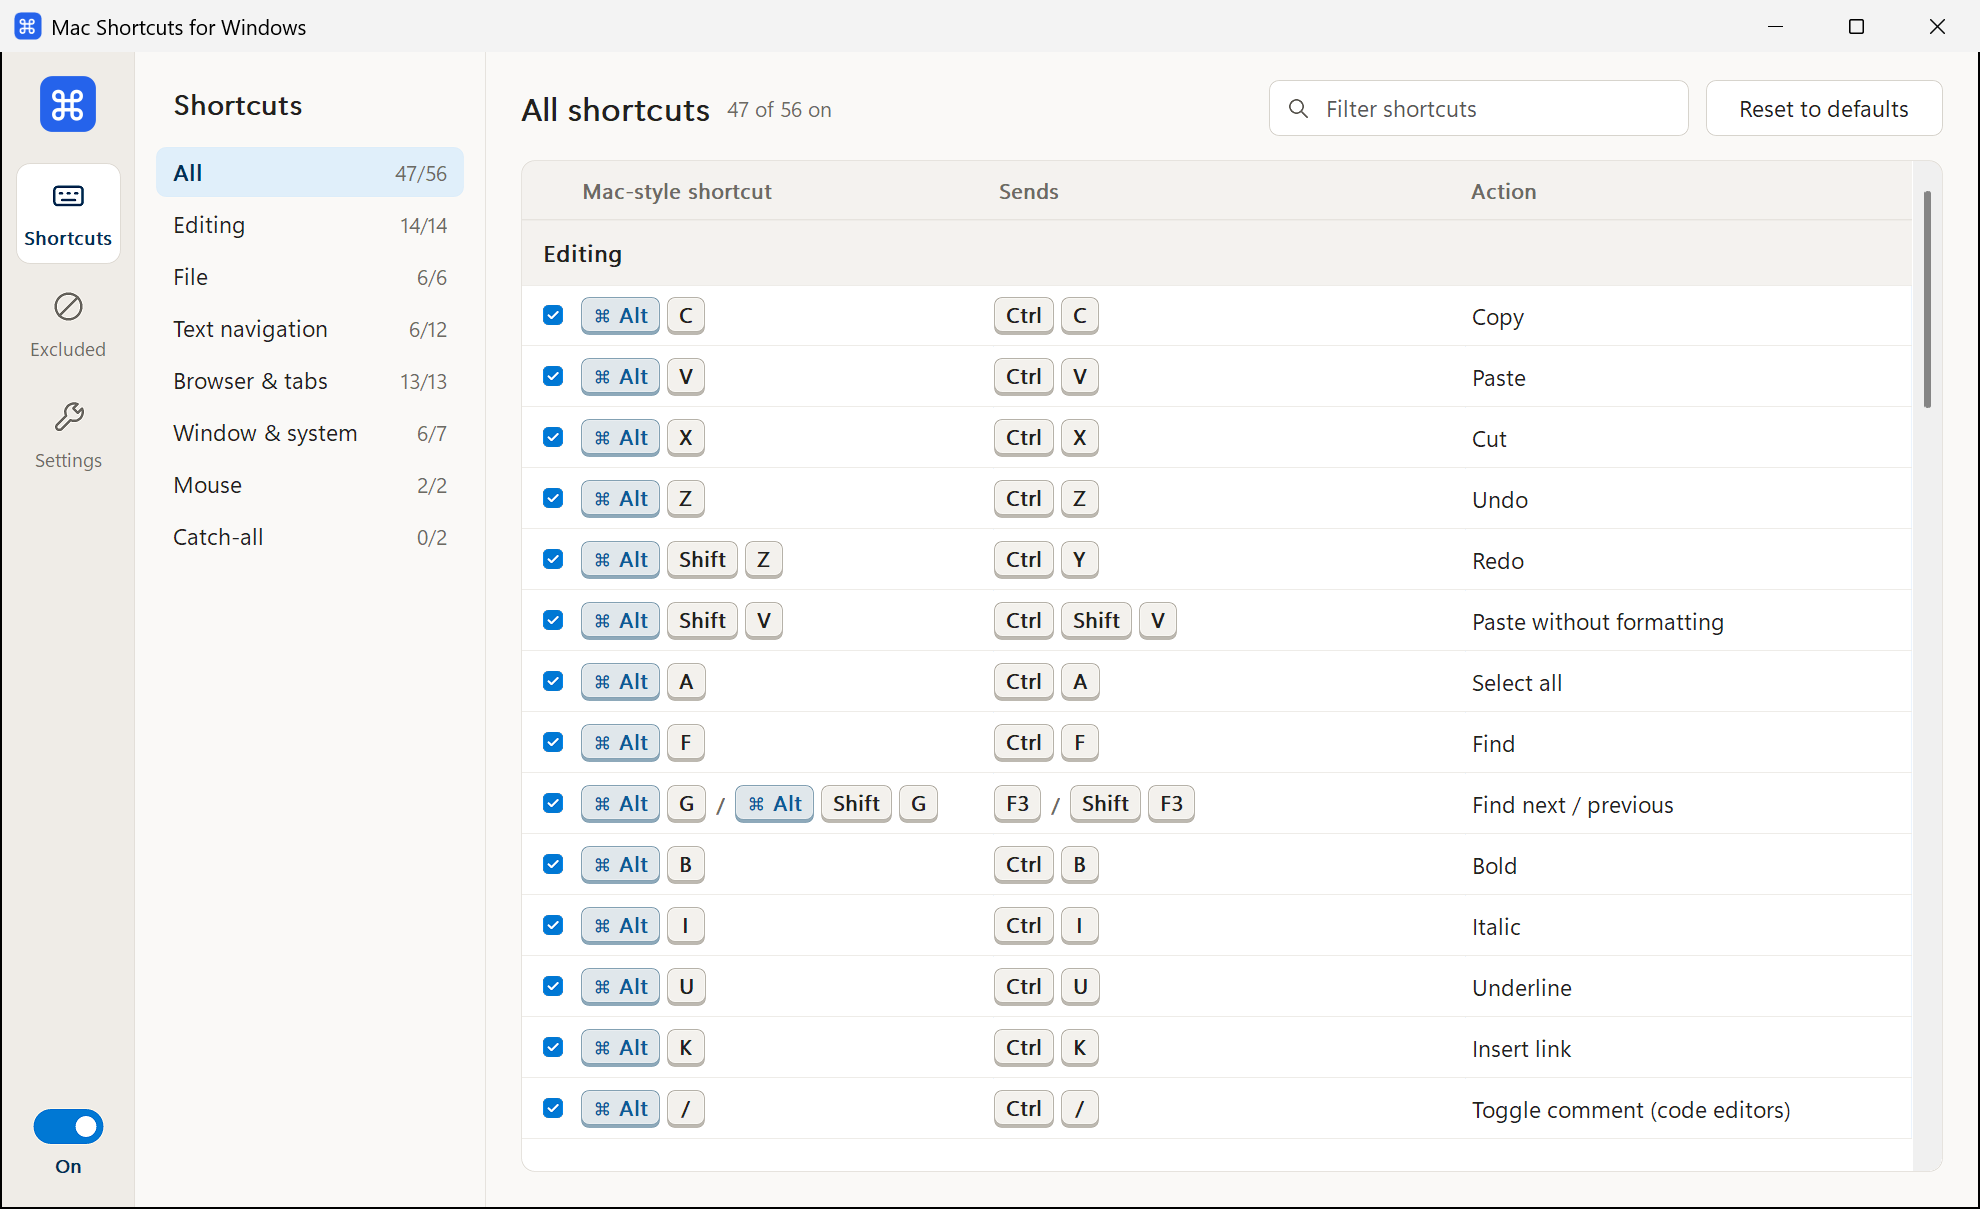Uncheck the Insert link shortcut checkbox

tap(553, 1047)
